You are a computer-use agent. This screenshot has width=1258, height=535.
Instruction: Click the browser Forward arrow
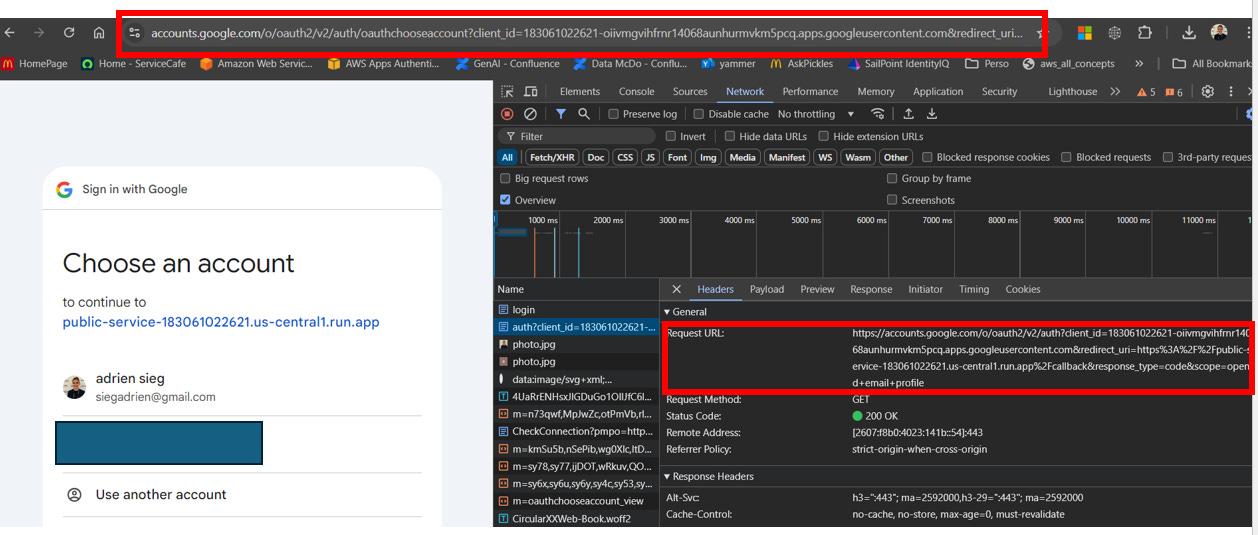39,33
